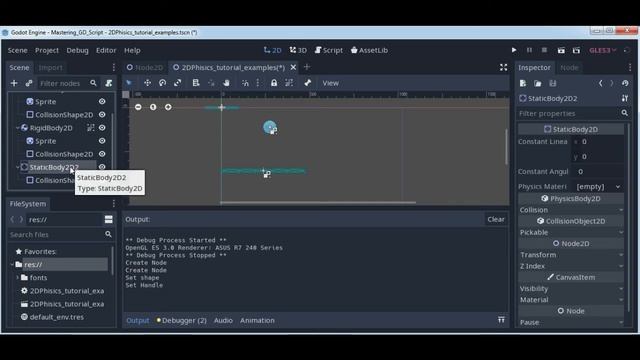Hide first CollisionShape2D node

[x=102, y=115]
